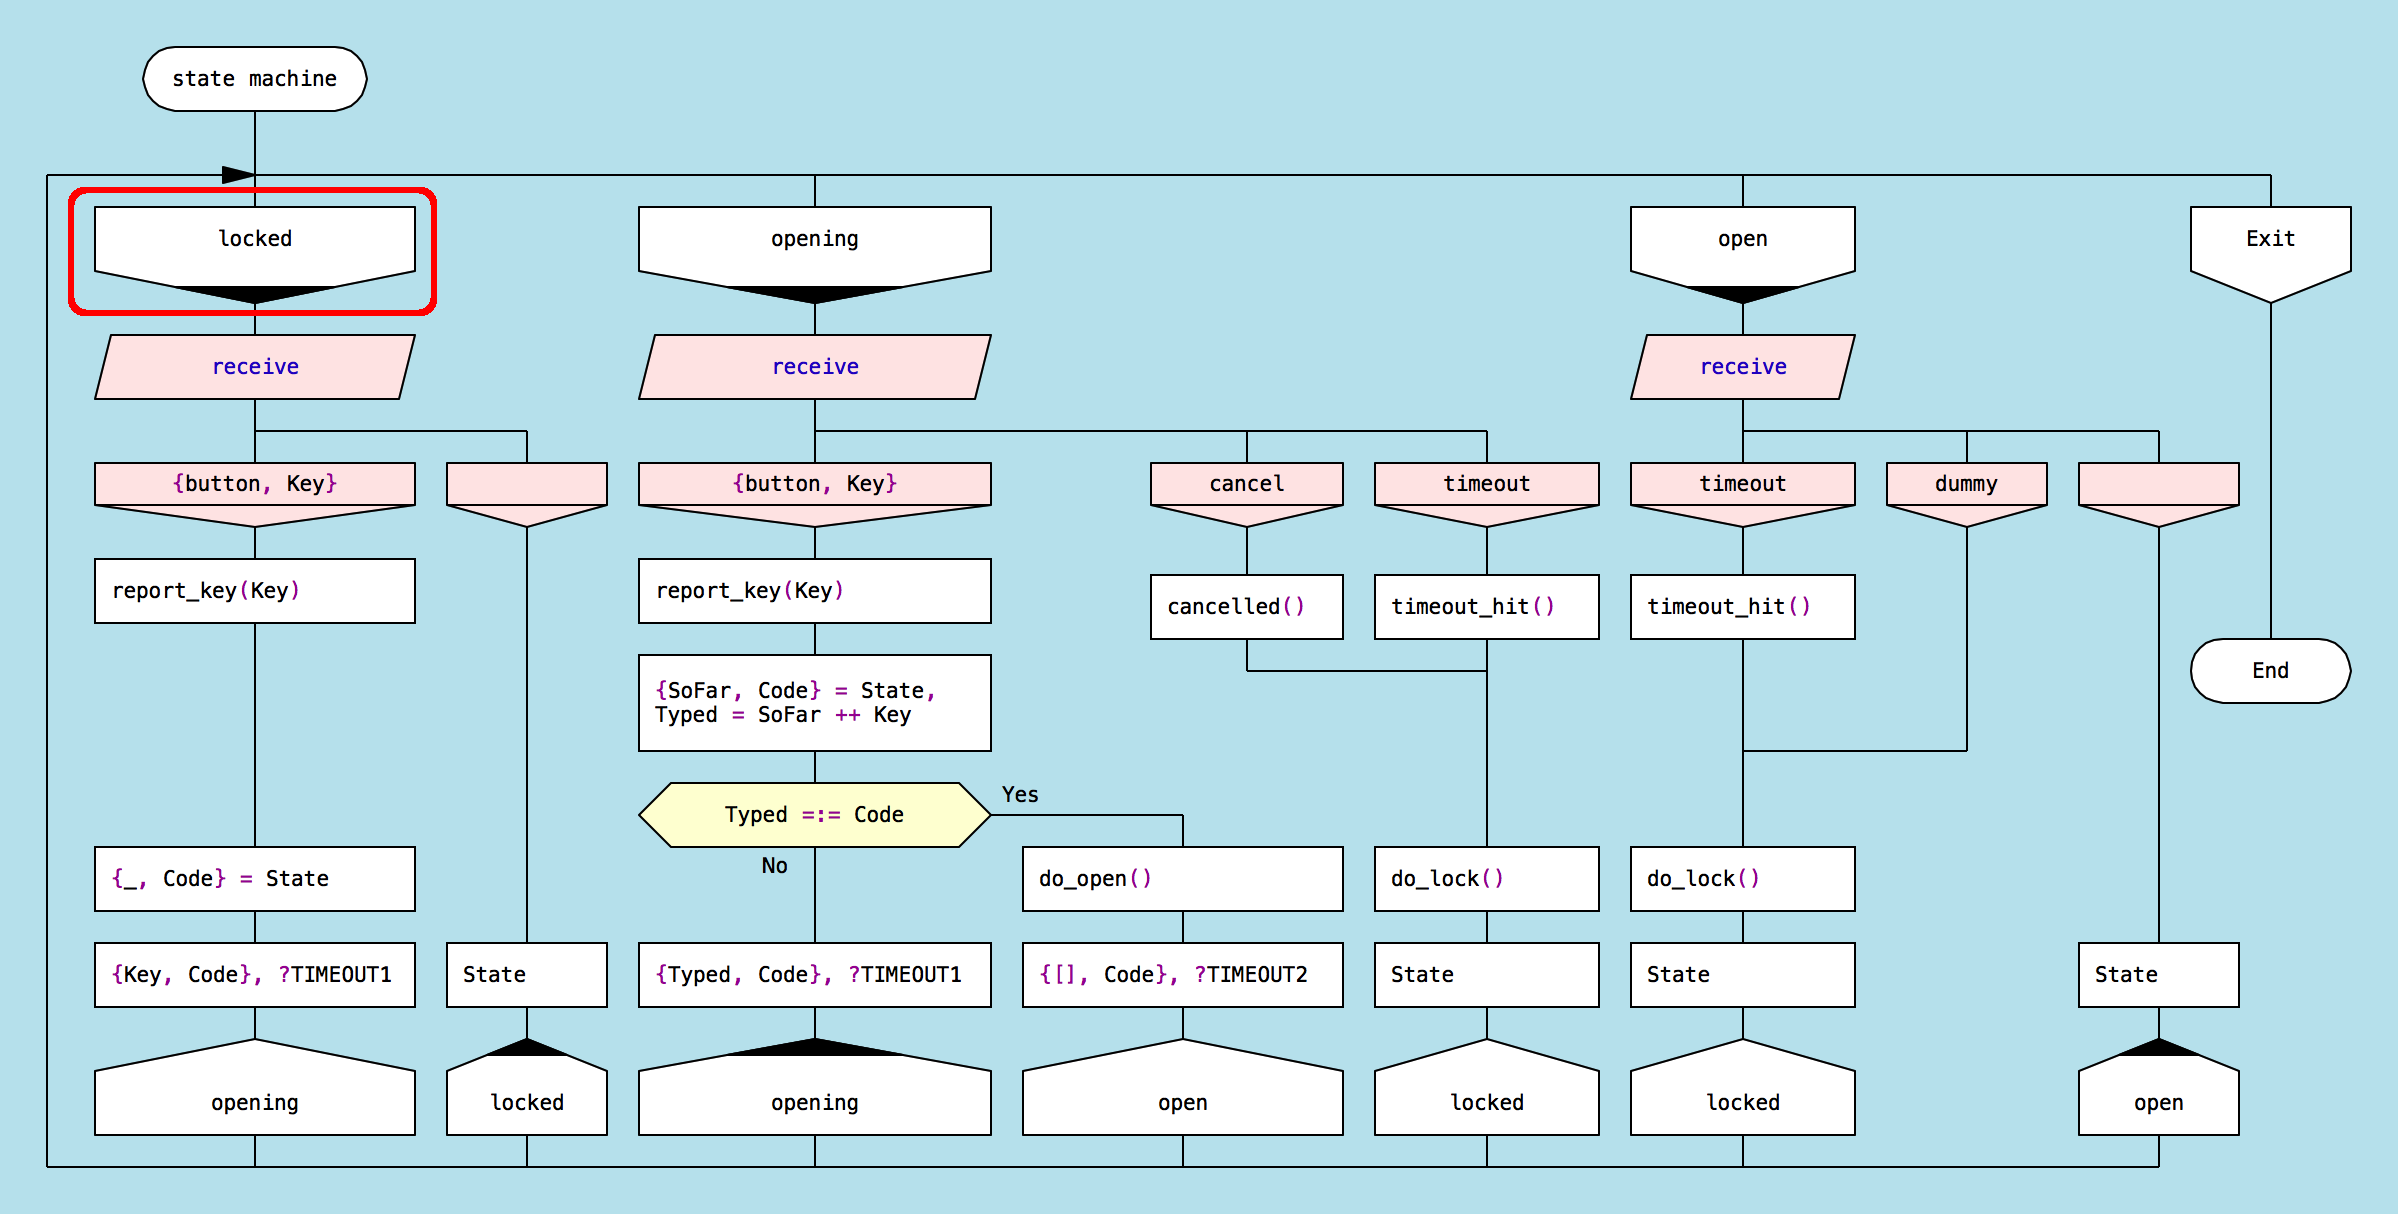Click the '{SoFar, Code} = State' action

coord(814,703)
